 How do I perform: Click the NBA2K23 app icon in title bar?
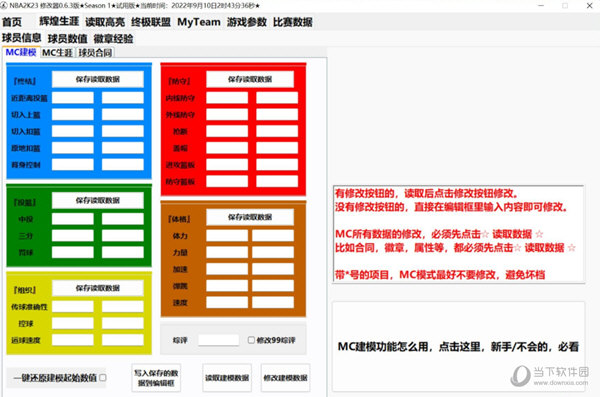[x=4, y=5]
